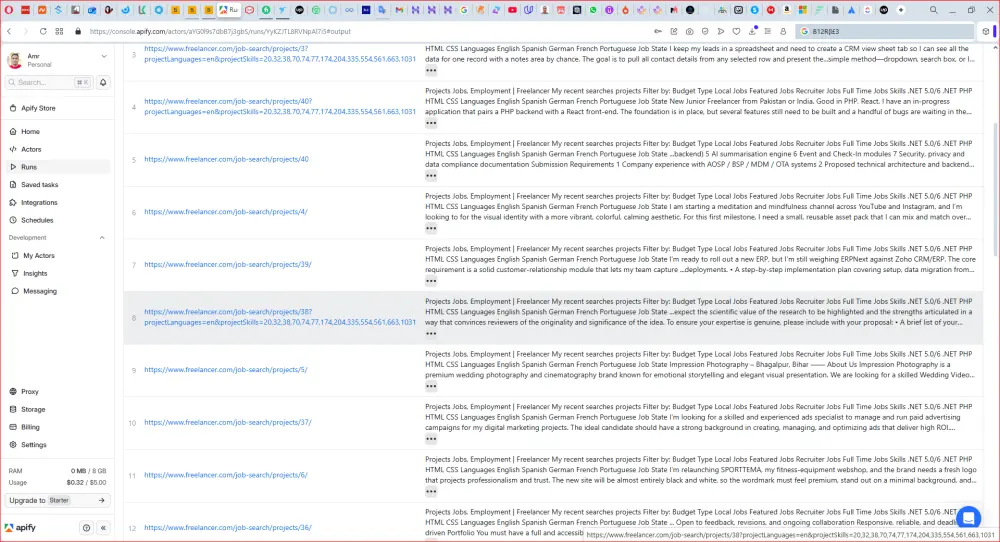Expand row 5 text with ellipsis button

[431, 176]
